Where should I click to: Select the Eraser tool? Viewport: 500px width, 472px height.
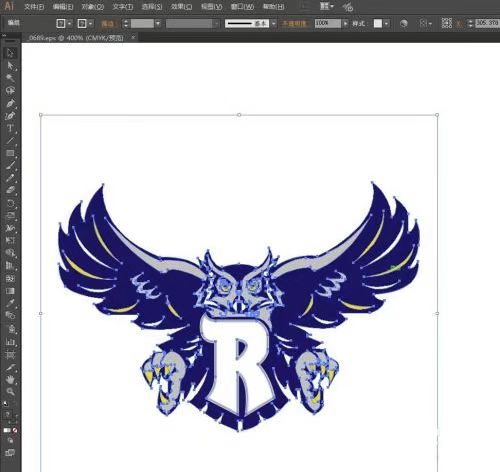(10, 190)
